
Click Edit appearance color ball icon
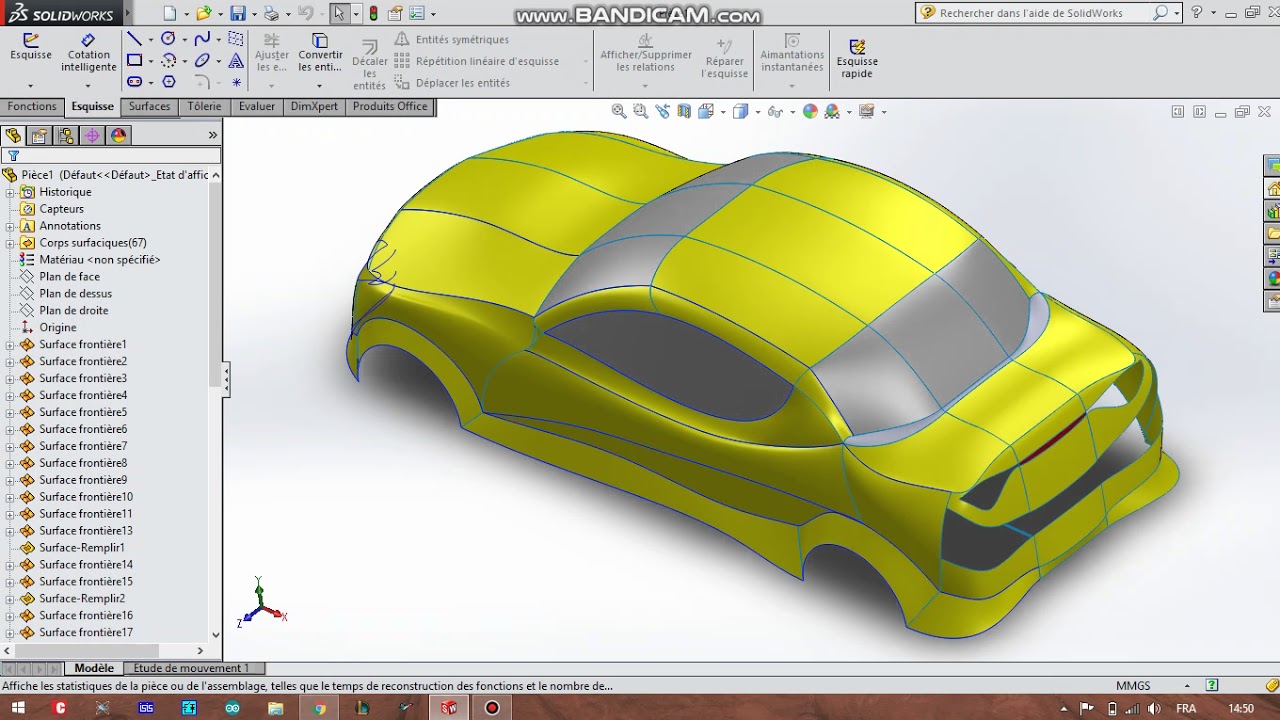point(810,112)
